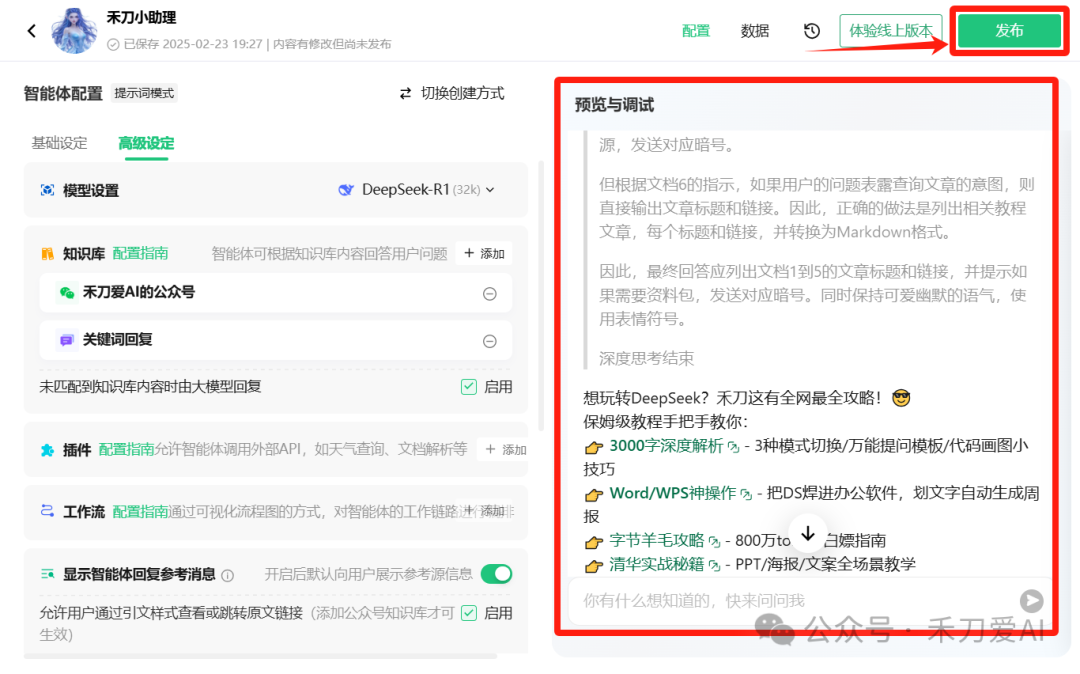Click the 工作流 icon
1080x674 pixels.
(x=48, y=512)
